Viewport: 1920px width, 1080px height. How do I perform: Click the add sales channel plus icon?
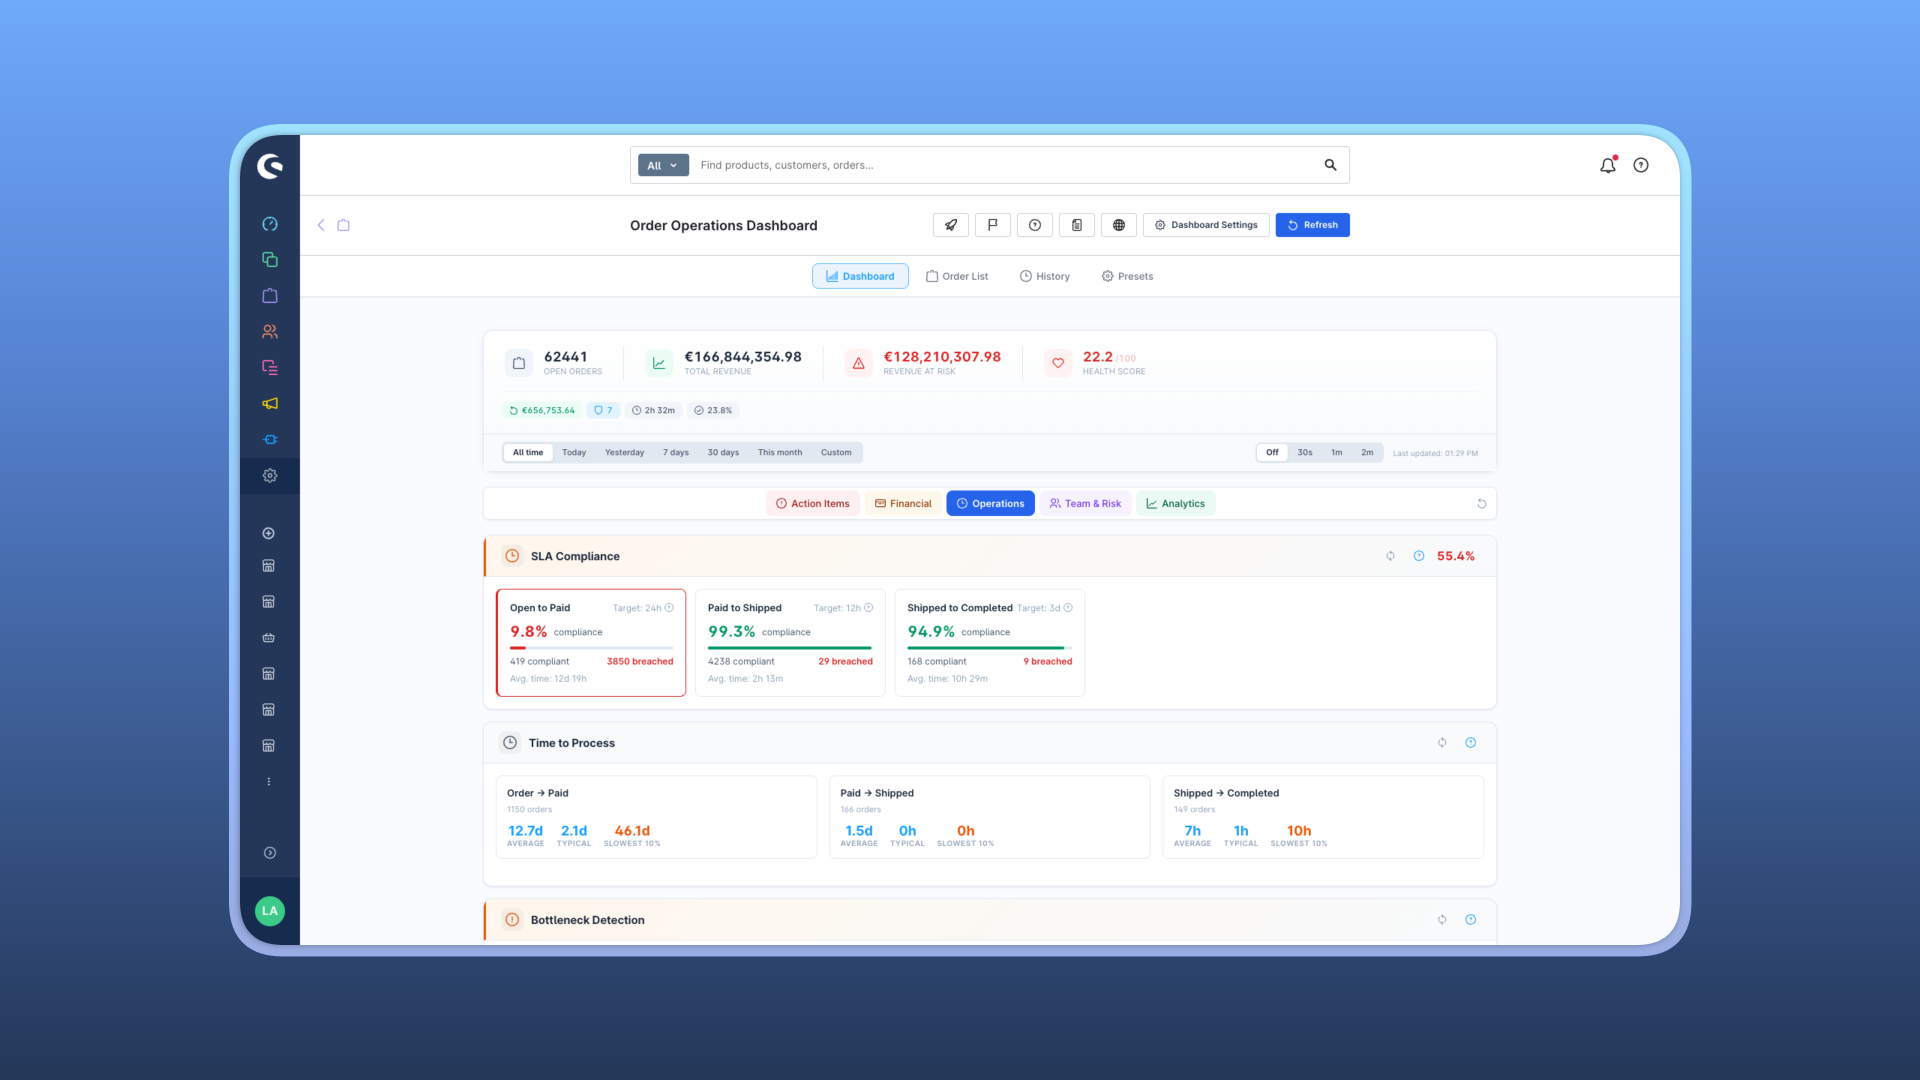[x=269, y=534]
